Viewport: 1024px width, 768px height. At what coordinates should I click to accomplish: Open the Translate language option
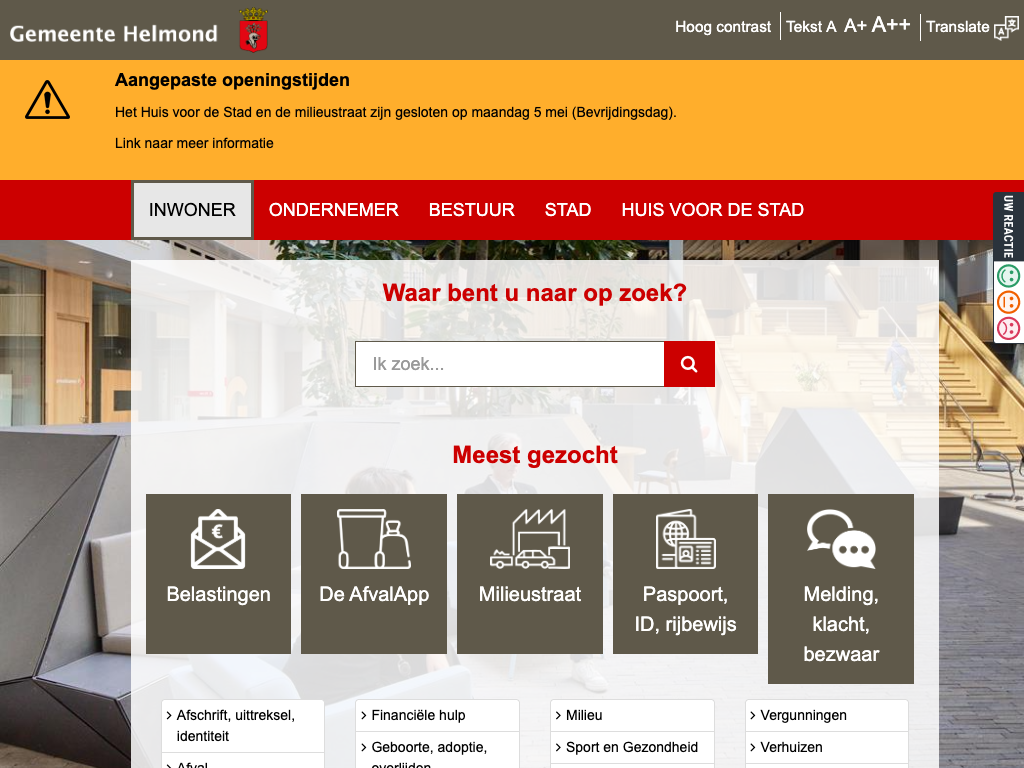tap(971, 27)
